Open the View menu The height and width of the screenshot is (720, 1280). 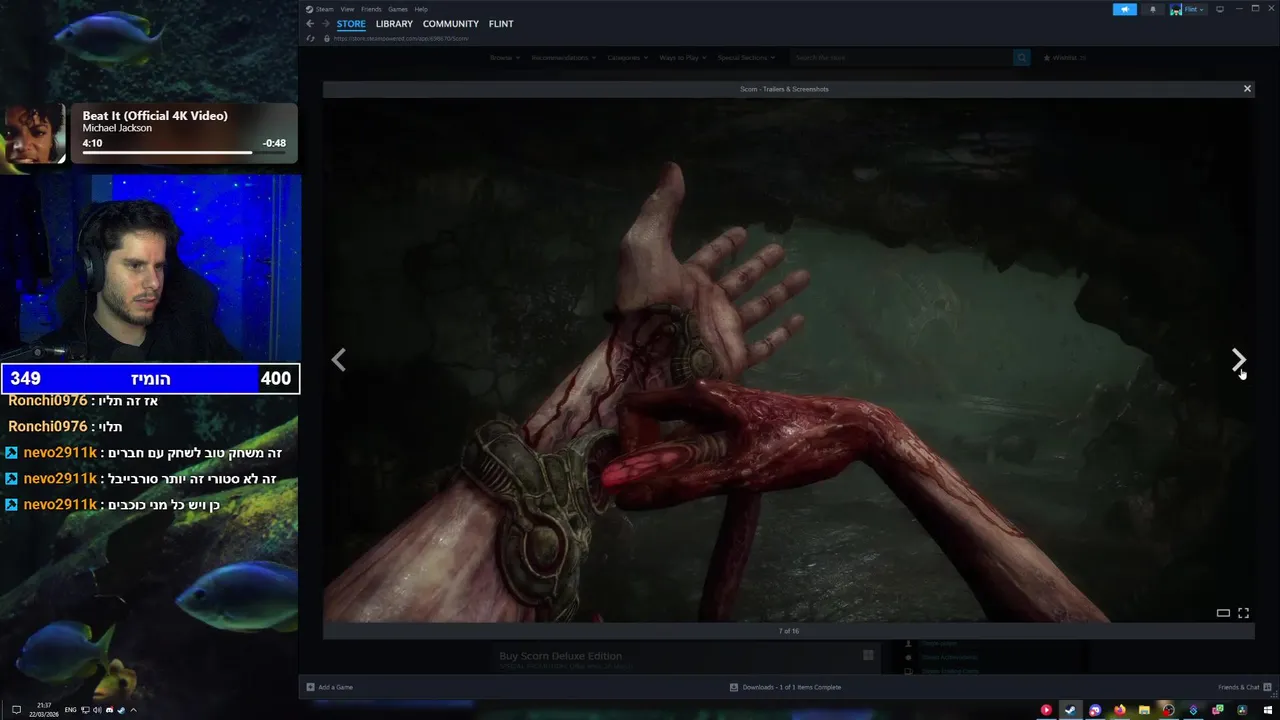pyautogui.click(x=347, y=9)
